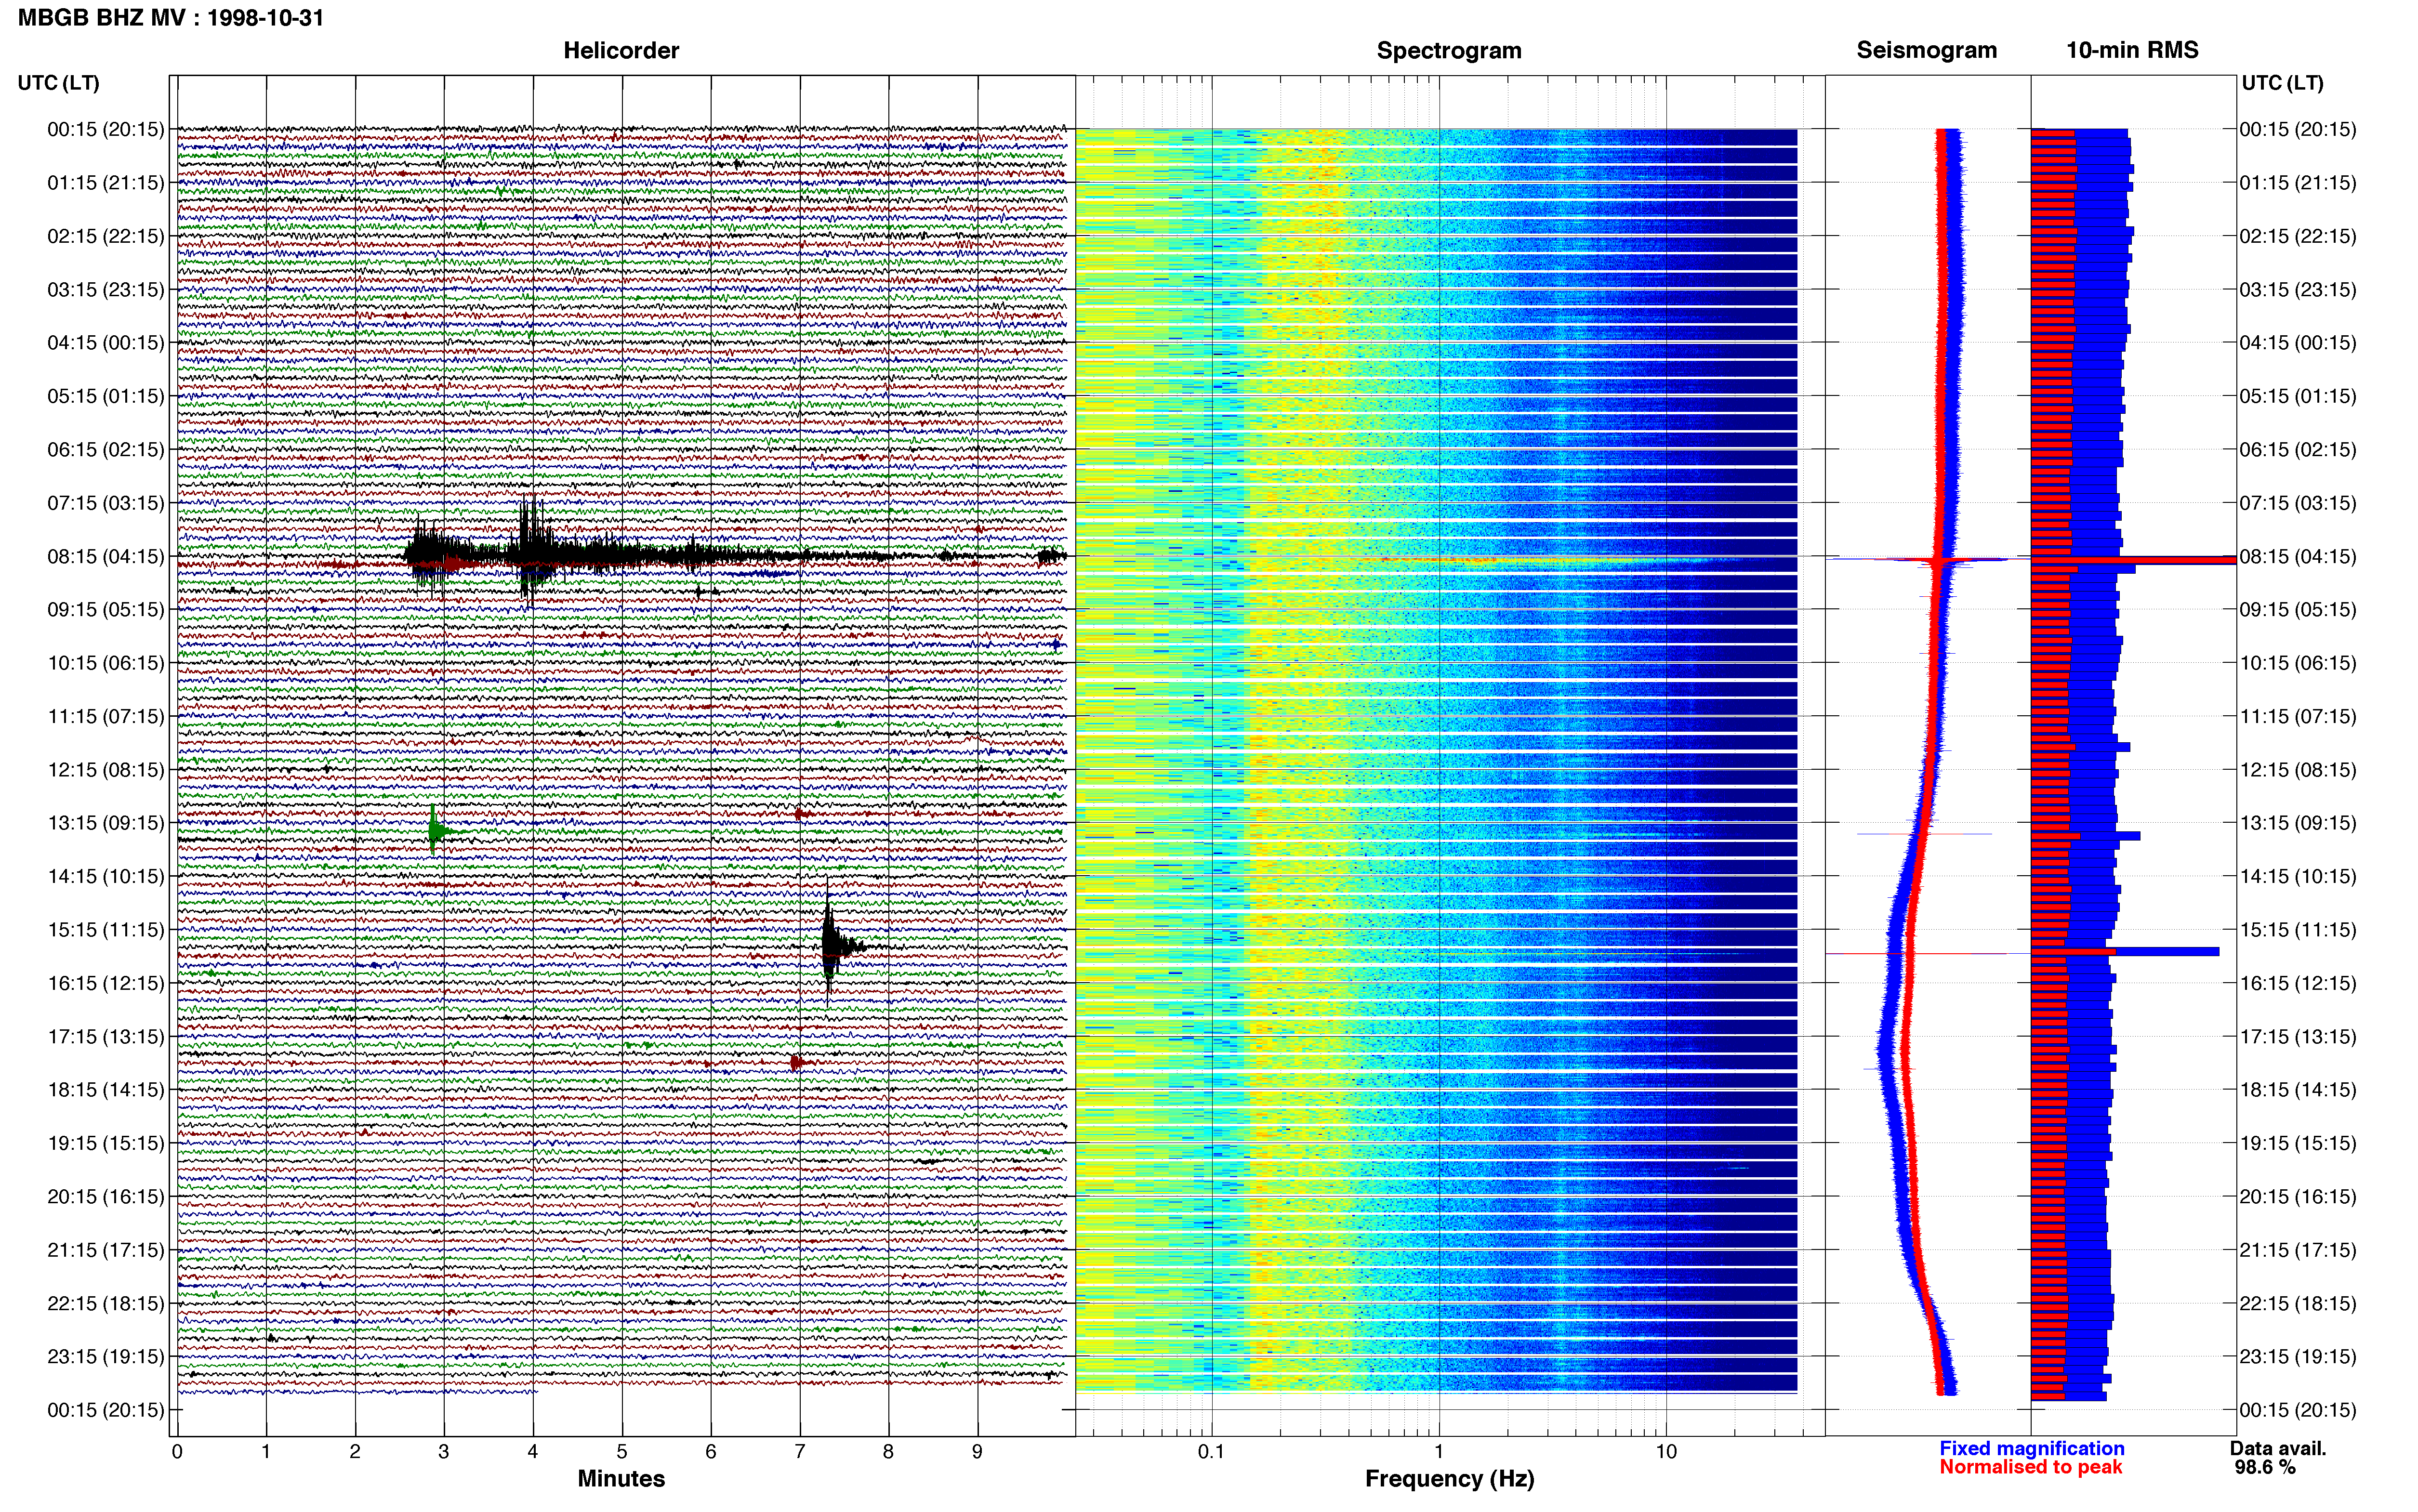Click the plot title 'MBGB BHZ MV : 1998-10-31'

(x=171, y=18)
